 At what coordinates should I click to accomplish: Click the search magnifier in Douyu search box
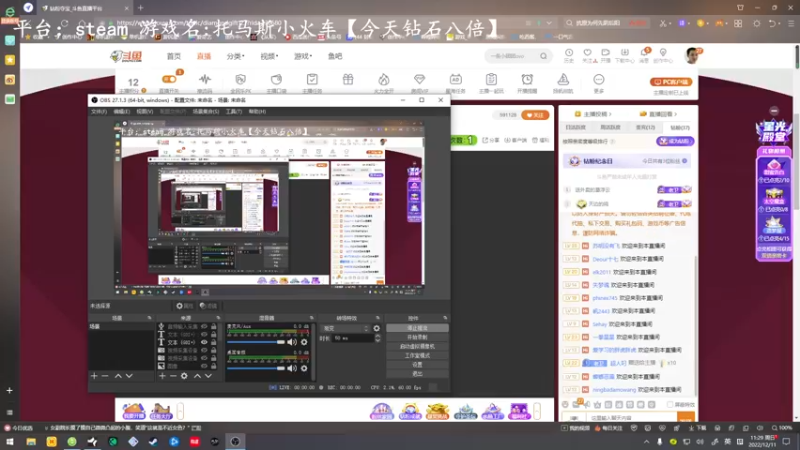tap(543, 56)
